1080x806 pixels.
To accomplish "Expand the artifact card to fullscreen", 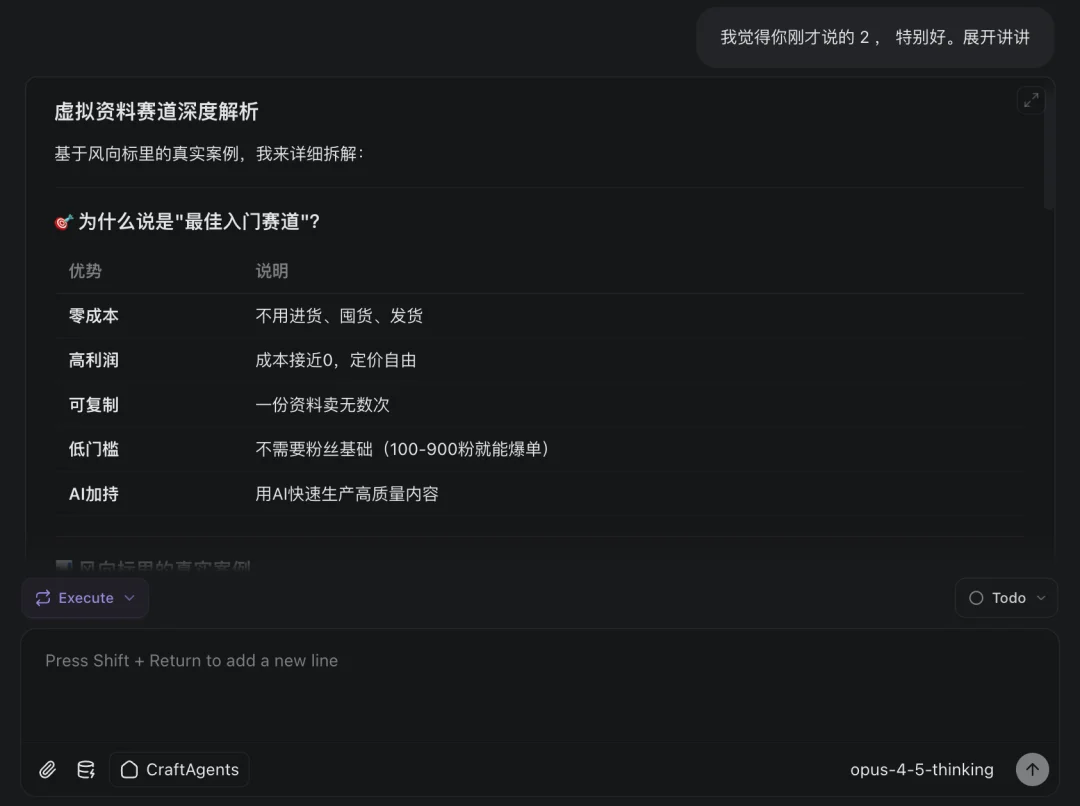I will [x=1031, y=100].
